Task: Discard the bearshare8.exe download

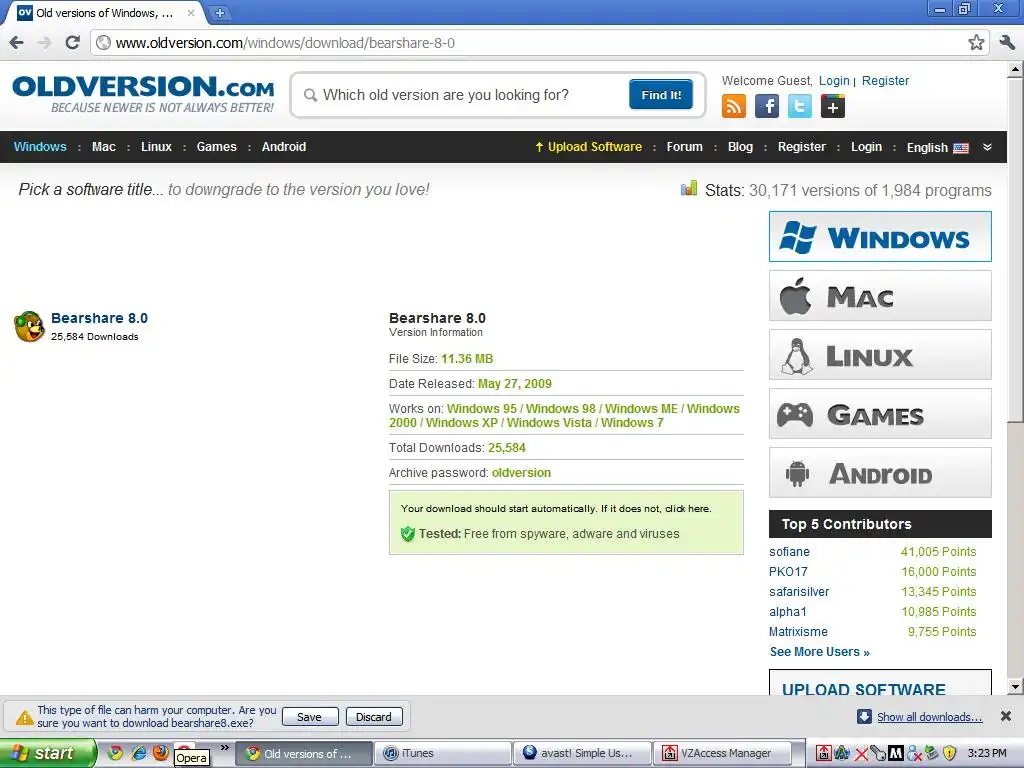Action: [374, 716]
